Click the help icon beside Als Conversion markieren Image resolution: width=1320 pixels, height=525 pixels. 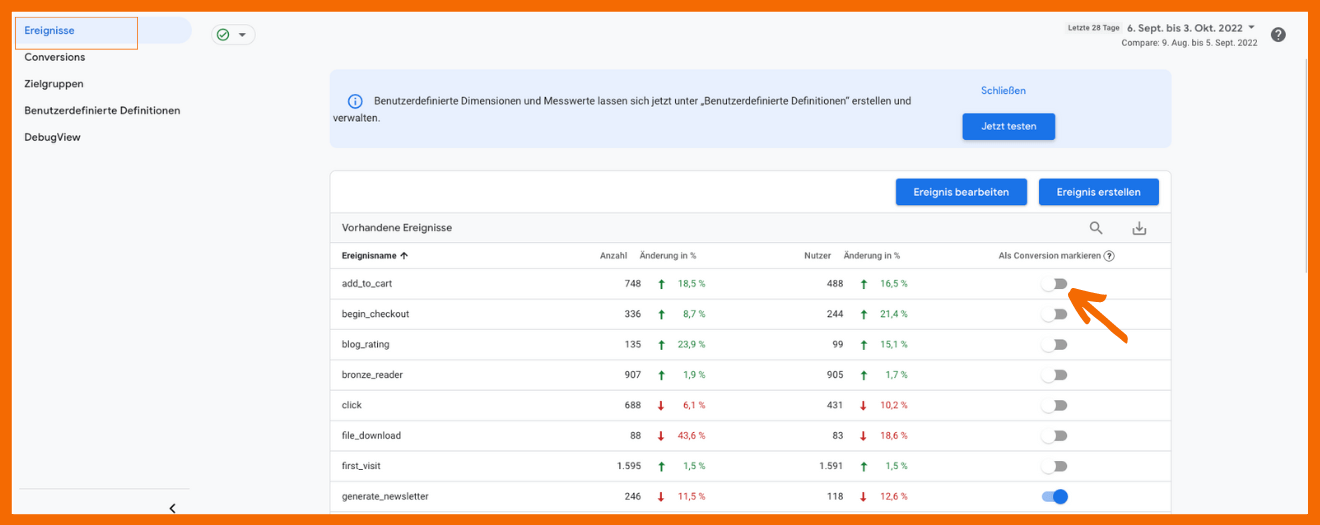coord(1109,256)
